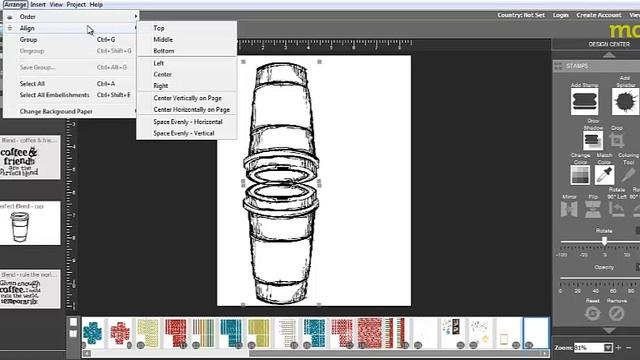Viewport: 640px width, 360px height.
Task: Open the View menu
Action: tap(56, 4)
